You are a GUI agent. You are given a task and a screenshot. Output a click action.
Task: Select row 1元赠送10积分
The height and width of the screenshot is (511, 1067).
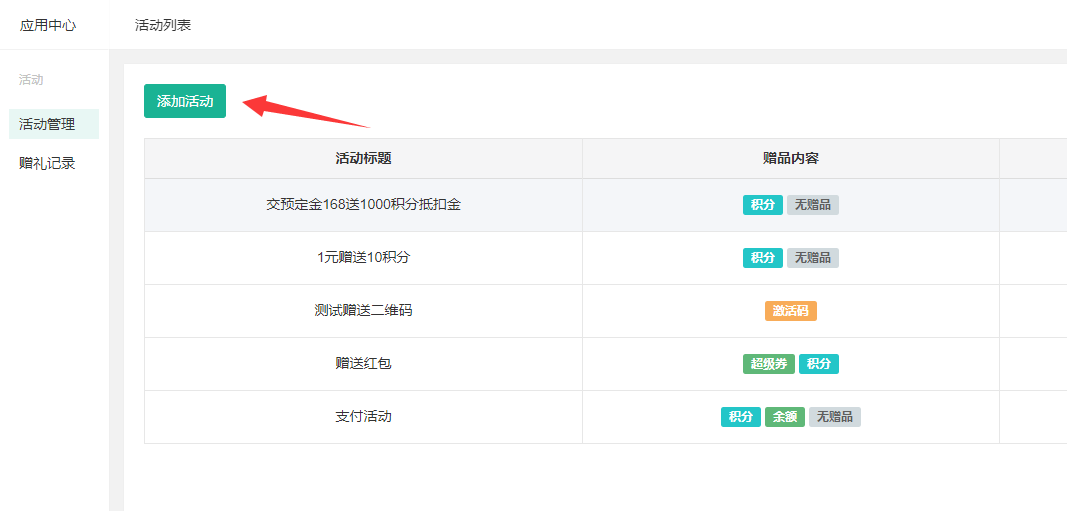point(606,258)
